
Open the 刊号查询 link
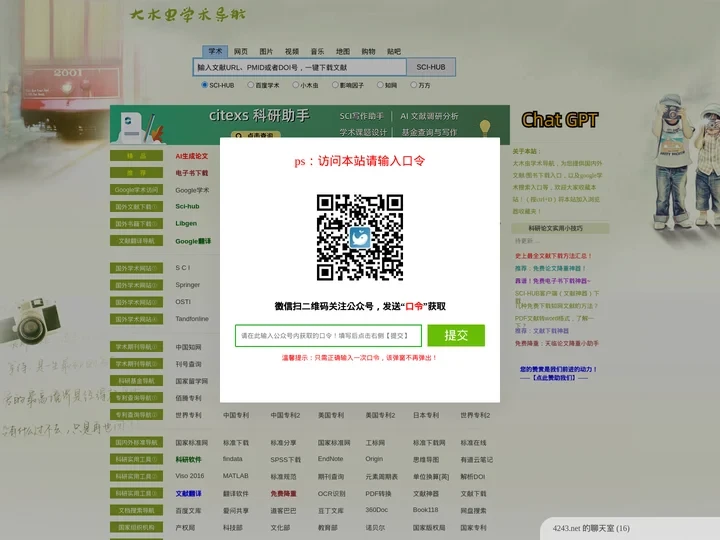point(188,364)
